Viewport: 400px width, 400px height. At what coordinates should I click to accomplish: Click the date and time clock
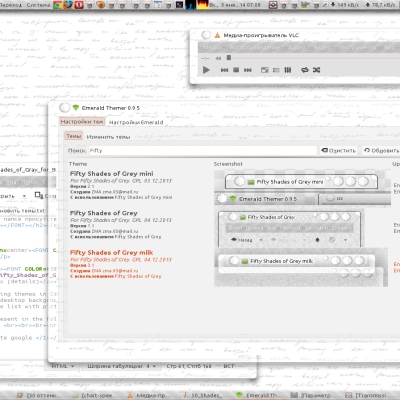[235, 5]
